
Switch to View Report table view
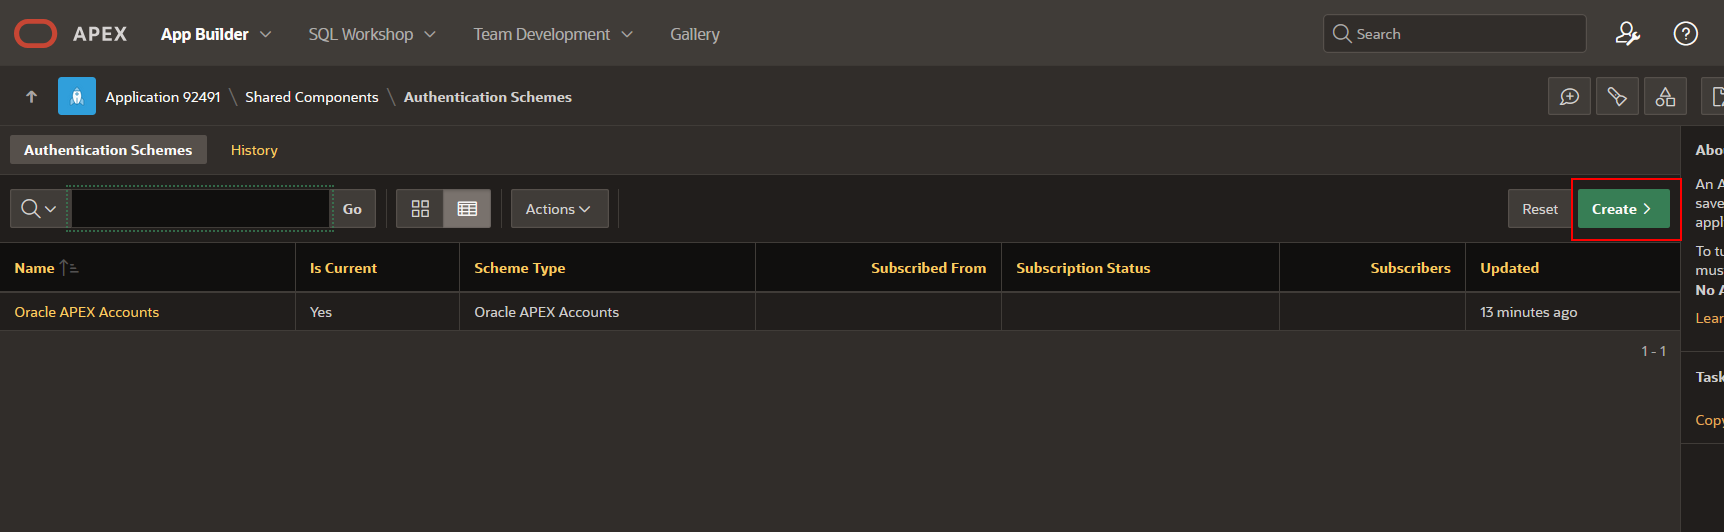tap(467, 209)
